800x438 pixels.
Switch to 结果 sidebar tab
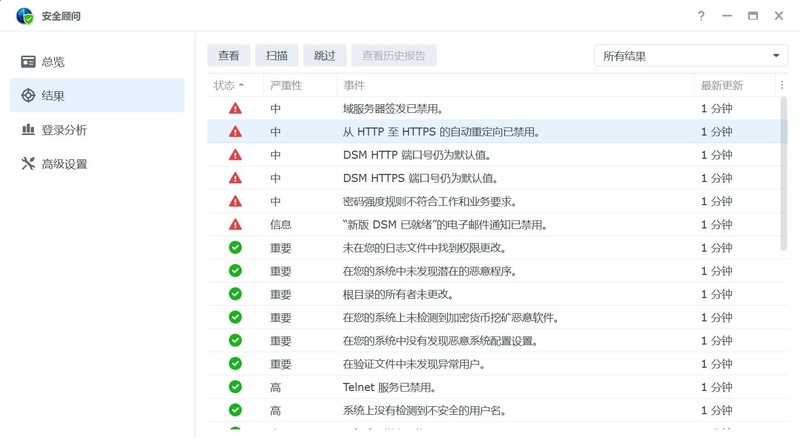point(97,95)
